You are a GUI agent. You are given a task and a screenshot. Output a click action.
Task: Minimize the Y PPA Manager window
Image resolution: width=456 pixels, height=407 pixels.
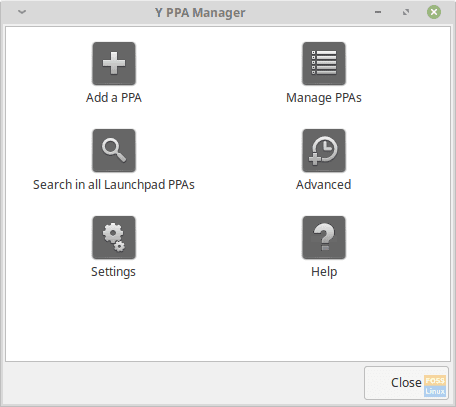click(x=378, y=12)
